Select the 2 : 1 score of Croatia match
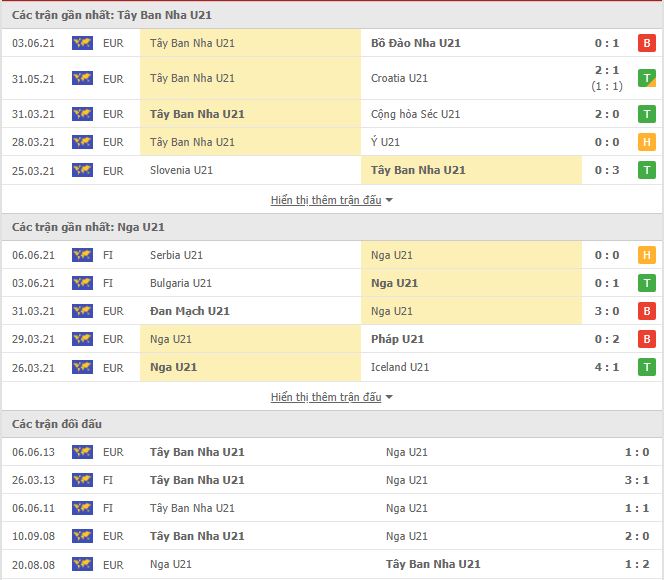The height and width of the screenshot is (580, 664). (607, 70)
